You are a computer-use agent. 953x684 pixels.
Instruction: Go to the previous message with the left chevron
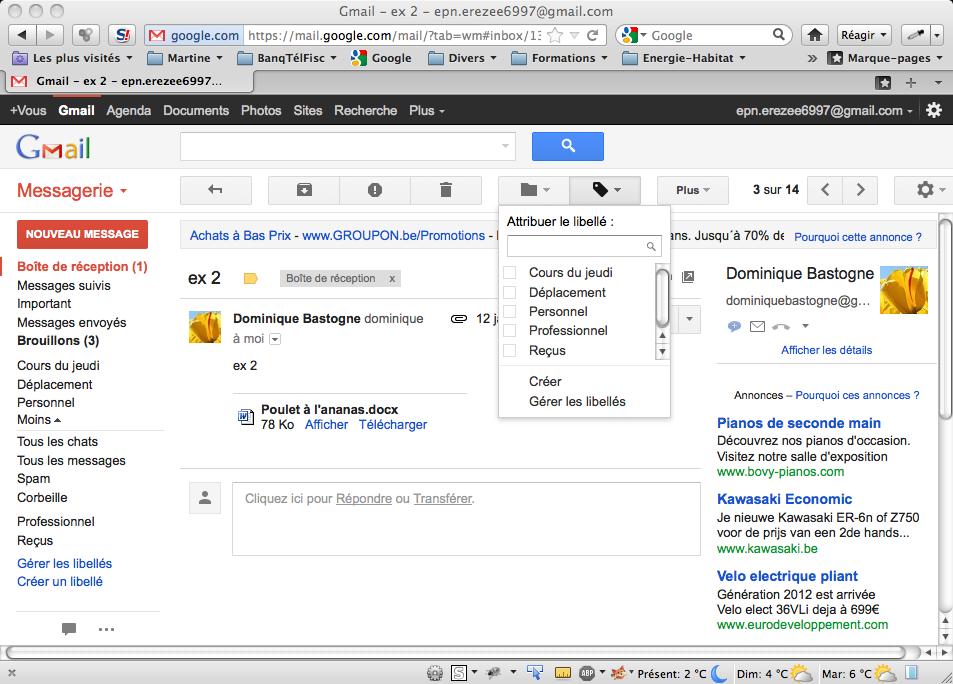[x=825, y=190]
